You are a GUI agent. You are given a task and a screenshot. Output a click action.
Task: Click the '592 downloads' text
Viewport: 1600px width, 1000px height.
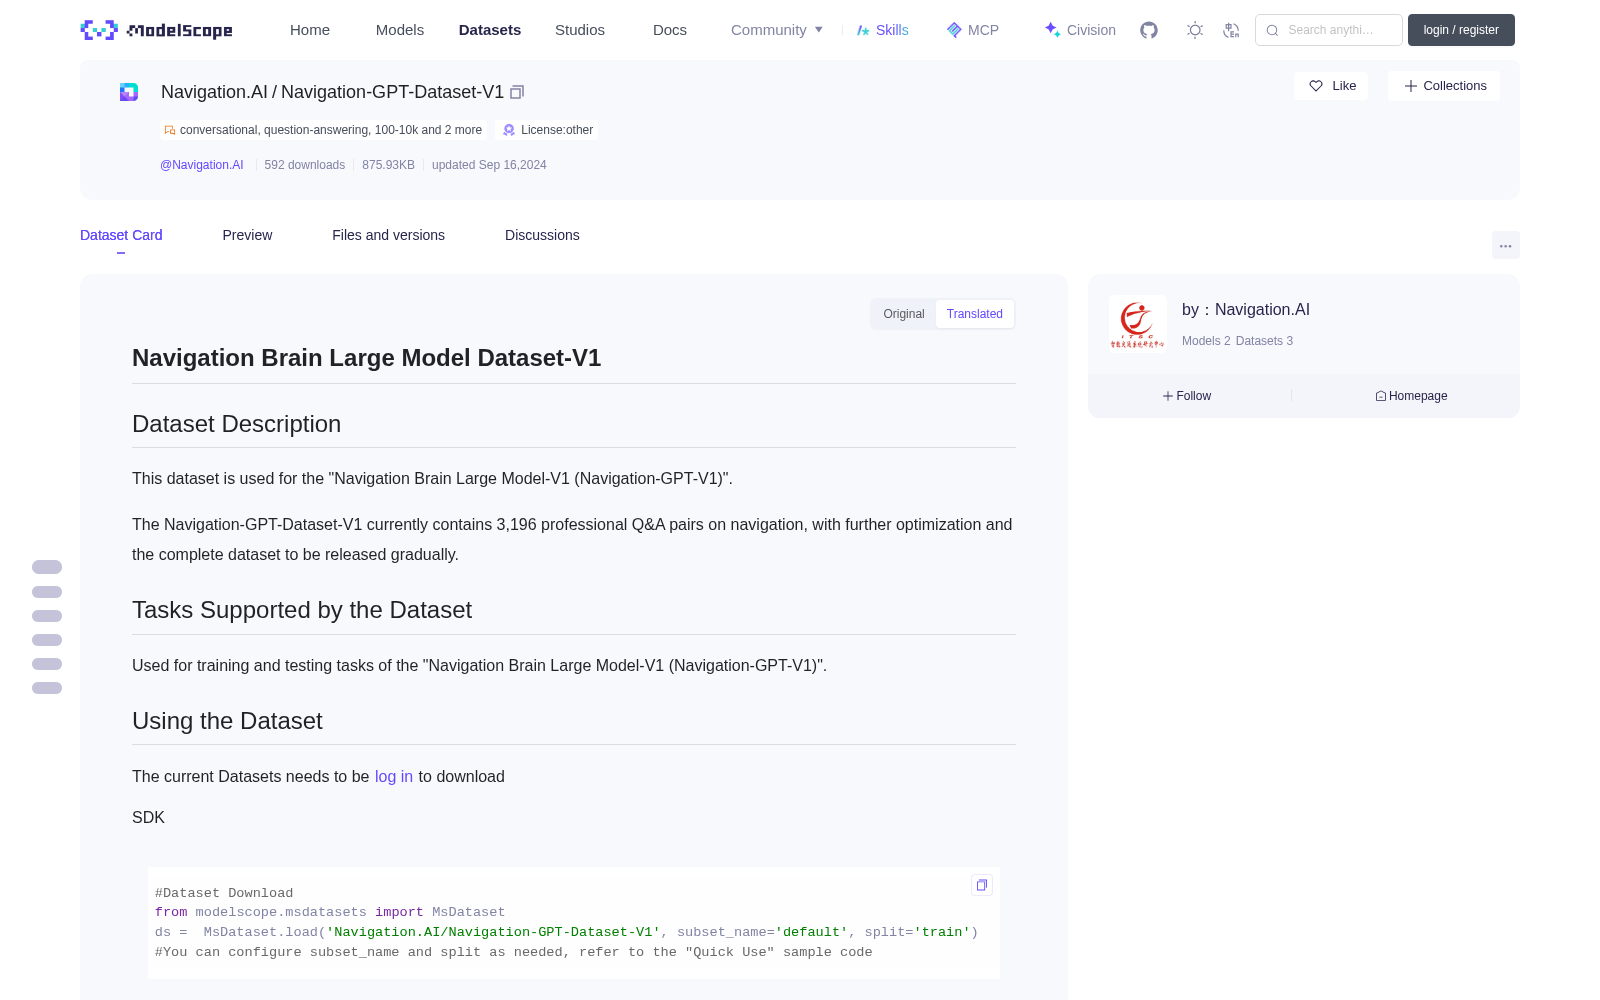(305, 165)
